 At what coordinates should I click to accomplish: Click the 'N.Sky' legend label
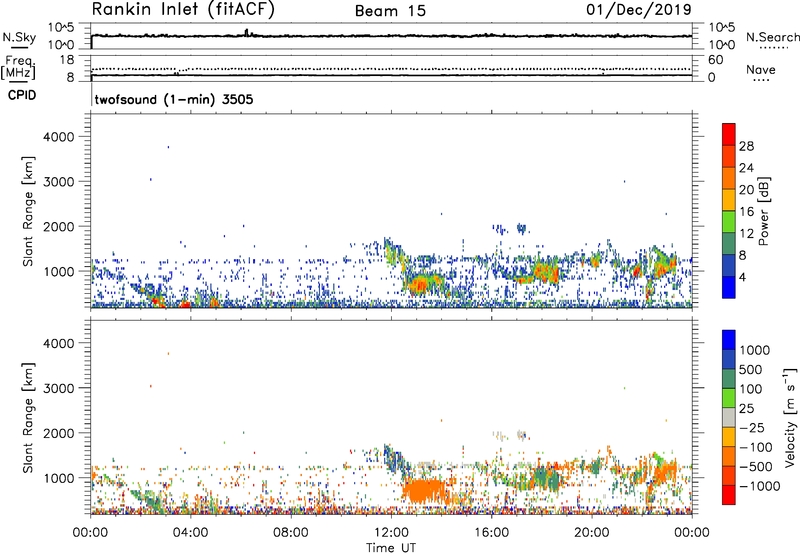click(x=19, y=38)
